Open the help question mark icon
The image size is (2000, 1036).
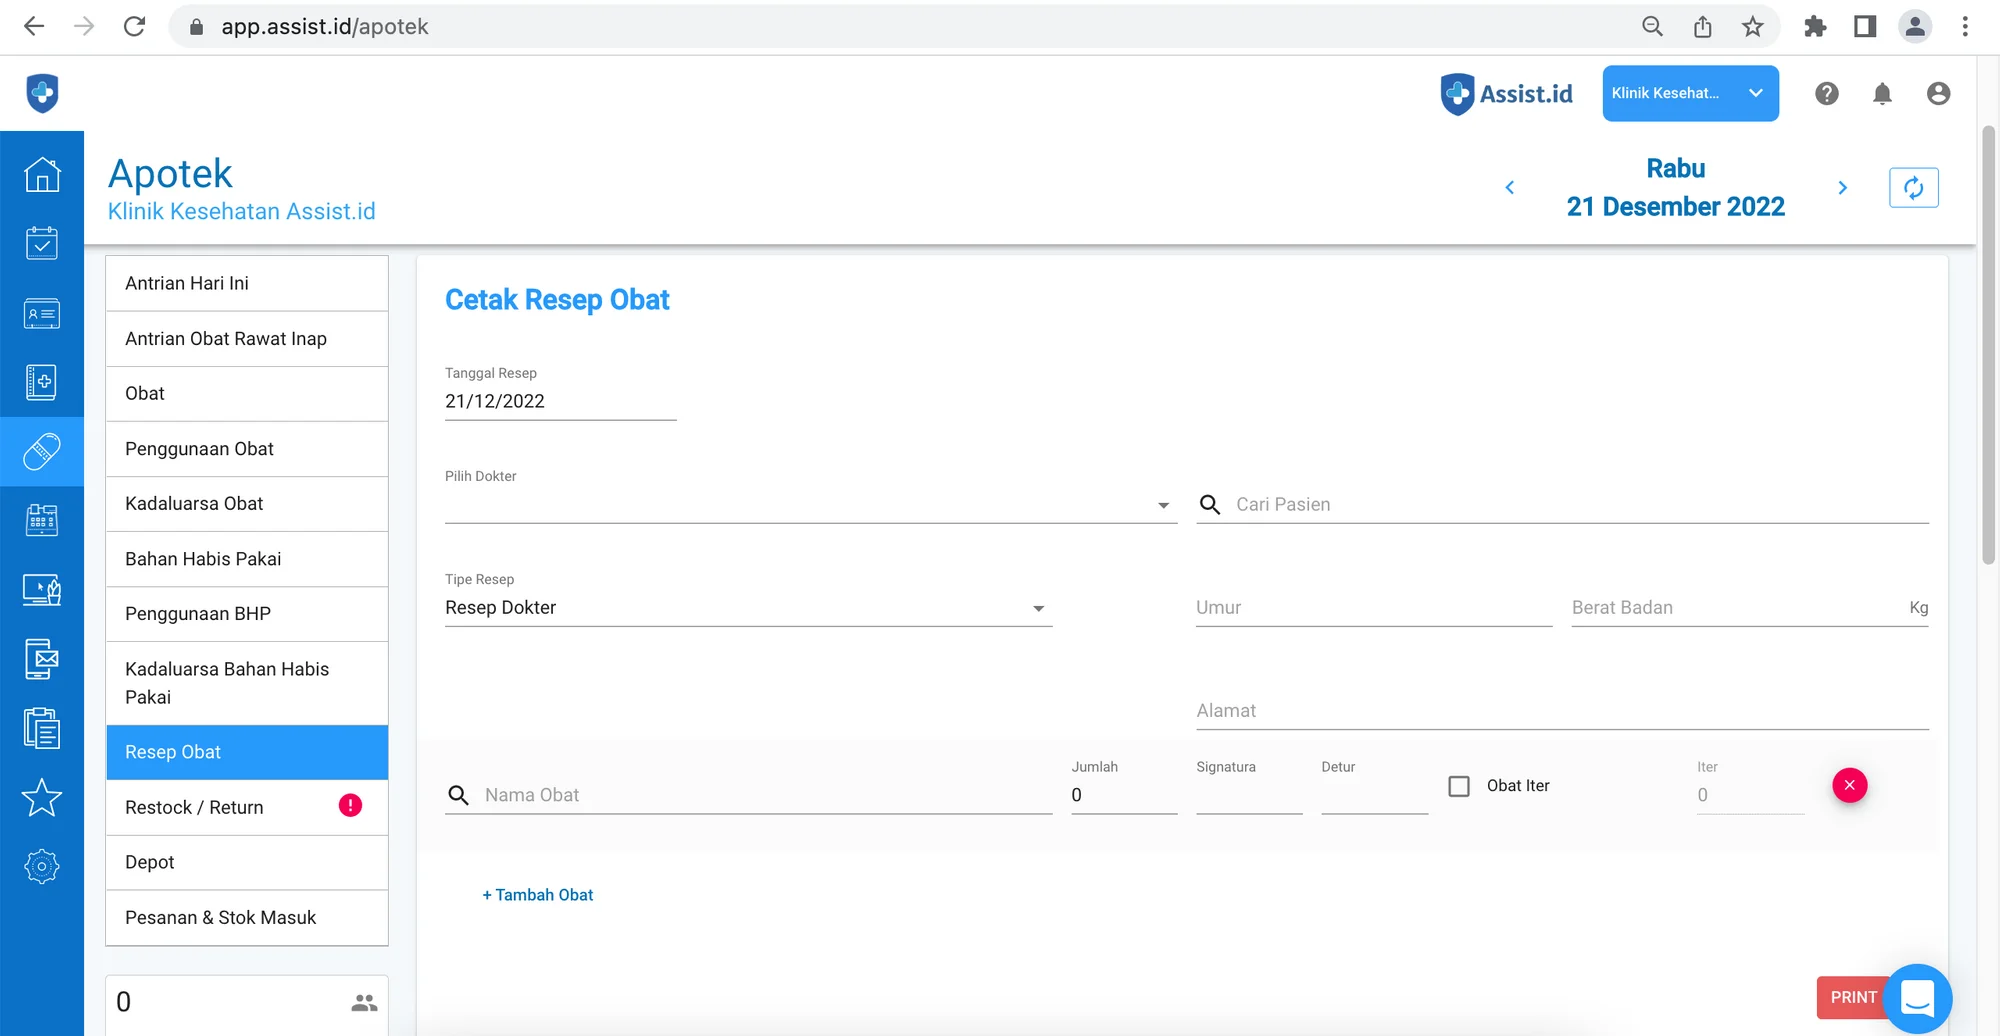1827,93
